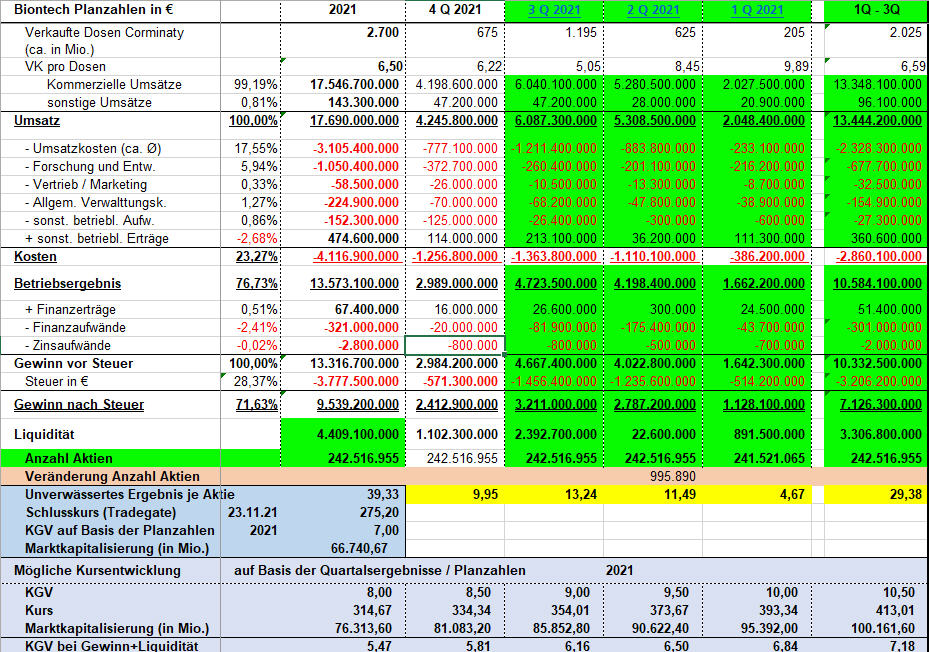The width and height of the screenshot is (929, 652).
Task: Select the '2021' column header cell
Action: pyautogui.click(x=342, y=11)
